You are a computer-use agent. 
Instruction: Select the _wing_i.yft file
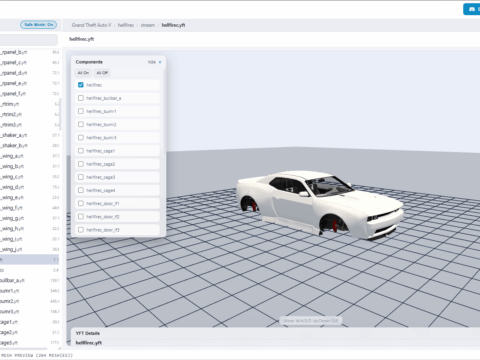point(29,239)
